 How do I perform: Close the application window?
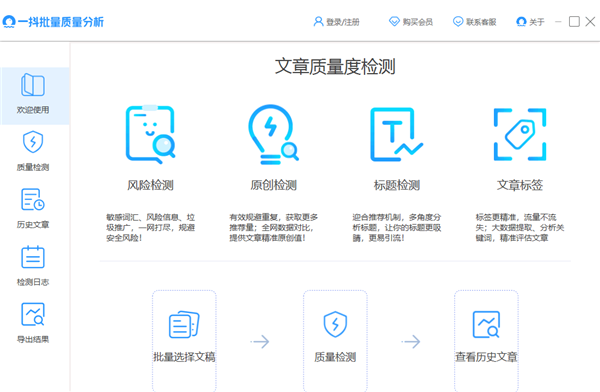coord(590,21)
